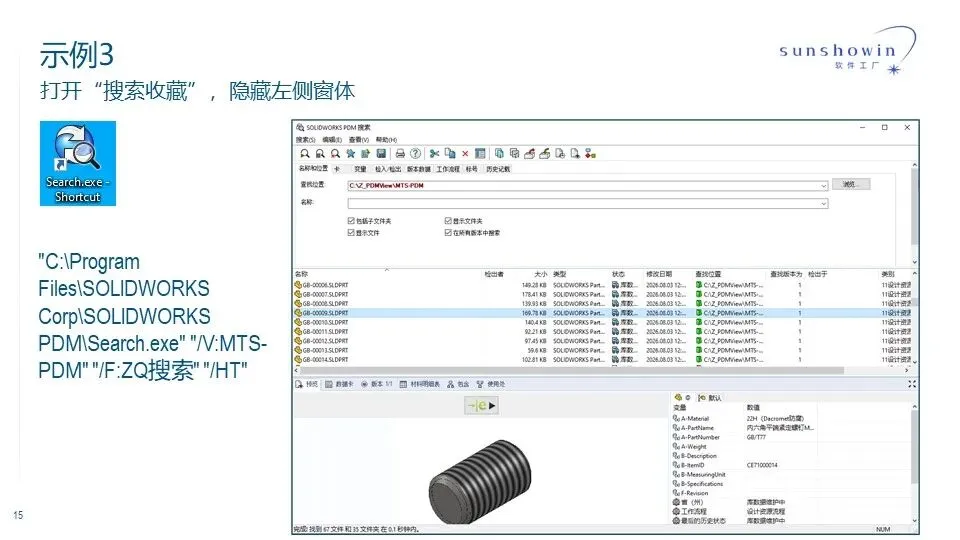
Task: Click the eDrawings play button above the 3D preview
Action: (x=481, y=405)
